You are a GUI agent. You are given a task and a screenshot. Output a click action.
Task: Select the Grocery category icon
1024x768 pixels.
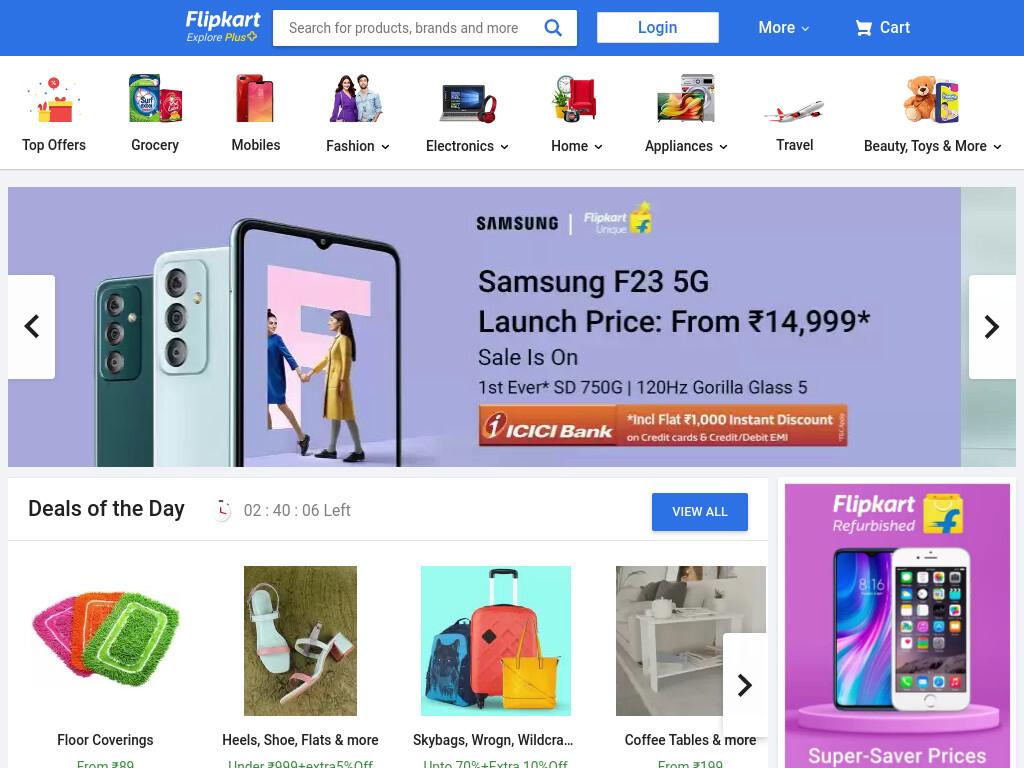(155, 99)
